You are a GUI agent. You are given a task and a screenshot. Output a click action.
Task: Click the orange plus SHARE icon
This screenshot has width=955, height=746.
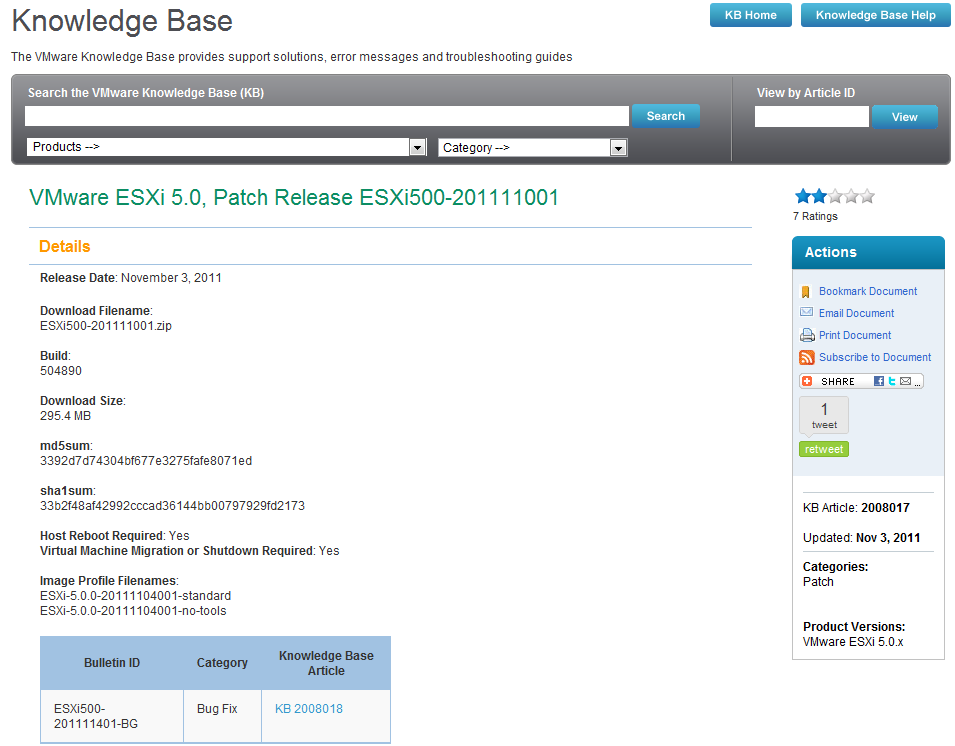click(807, 381)
